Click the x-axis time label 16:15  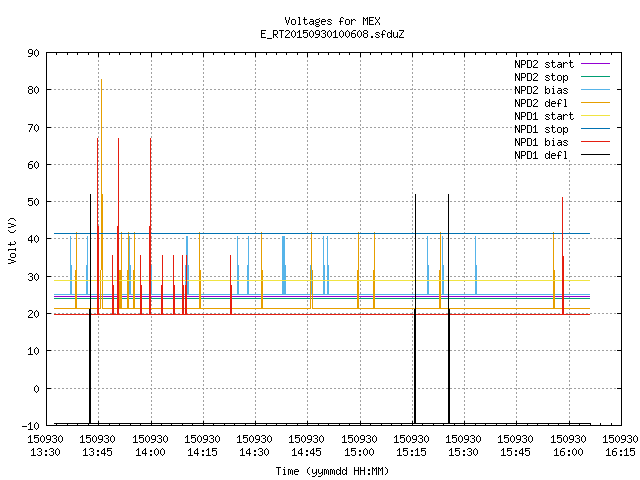pyautogui.click(x=620, y=453)
